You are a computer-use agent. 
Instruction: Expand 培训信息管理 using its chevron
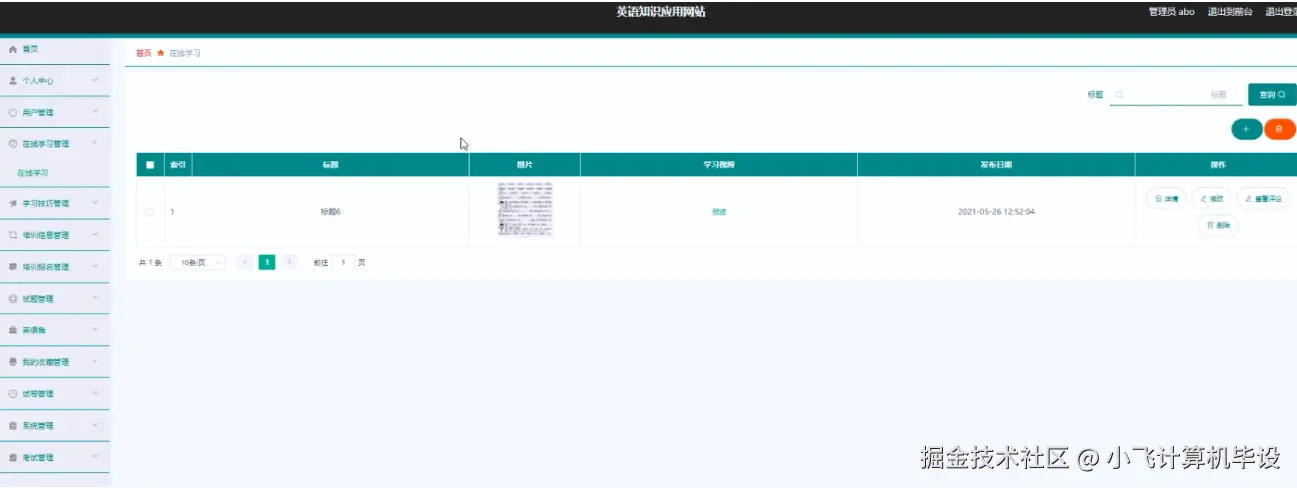coord(95,235)
